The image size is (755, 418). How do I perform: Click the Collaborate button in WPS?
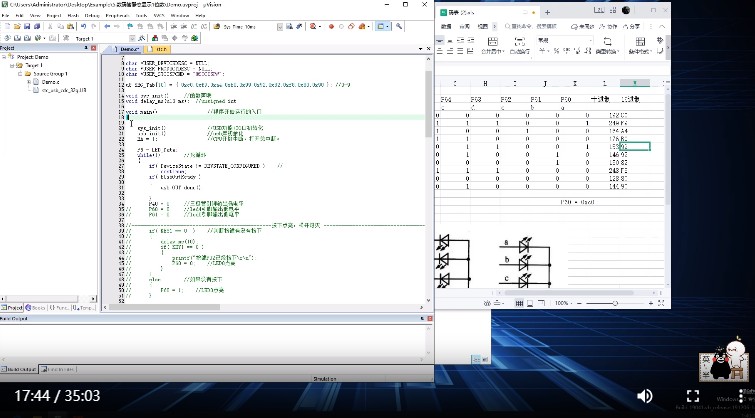(609, 26)
